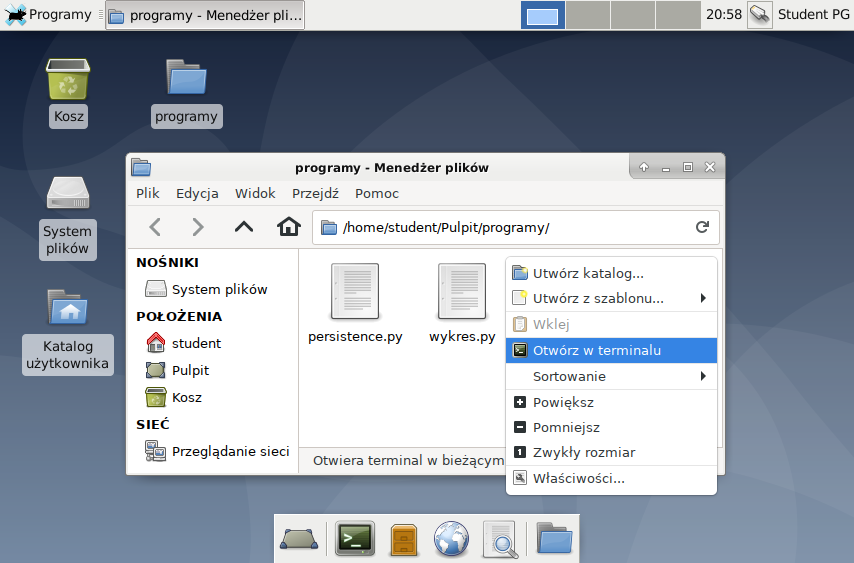Click the 20:58 clock

pos(724,14)
